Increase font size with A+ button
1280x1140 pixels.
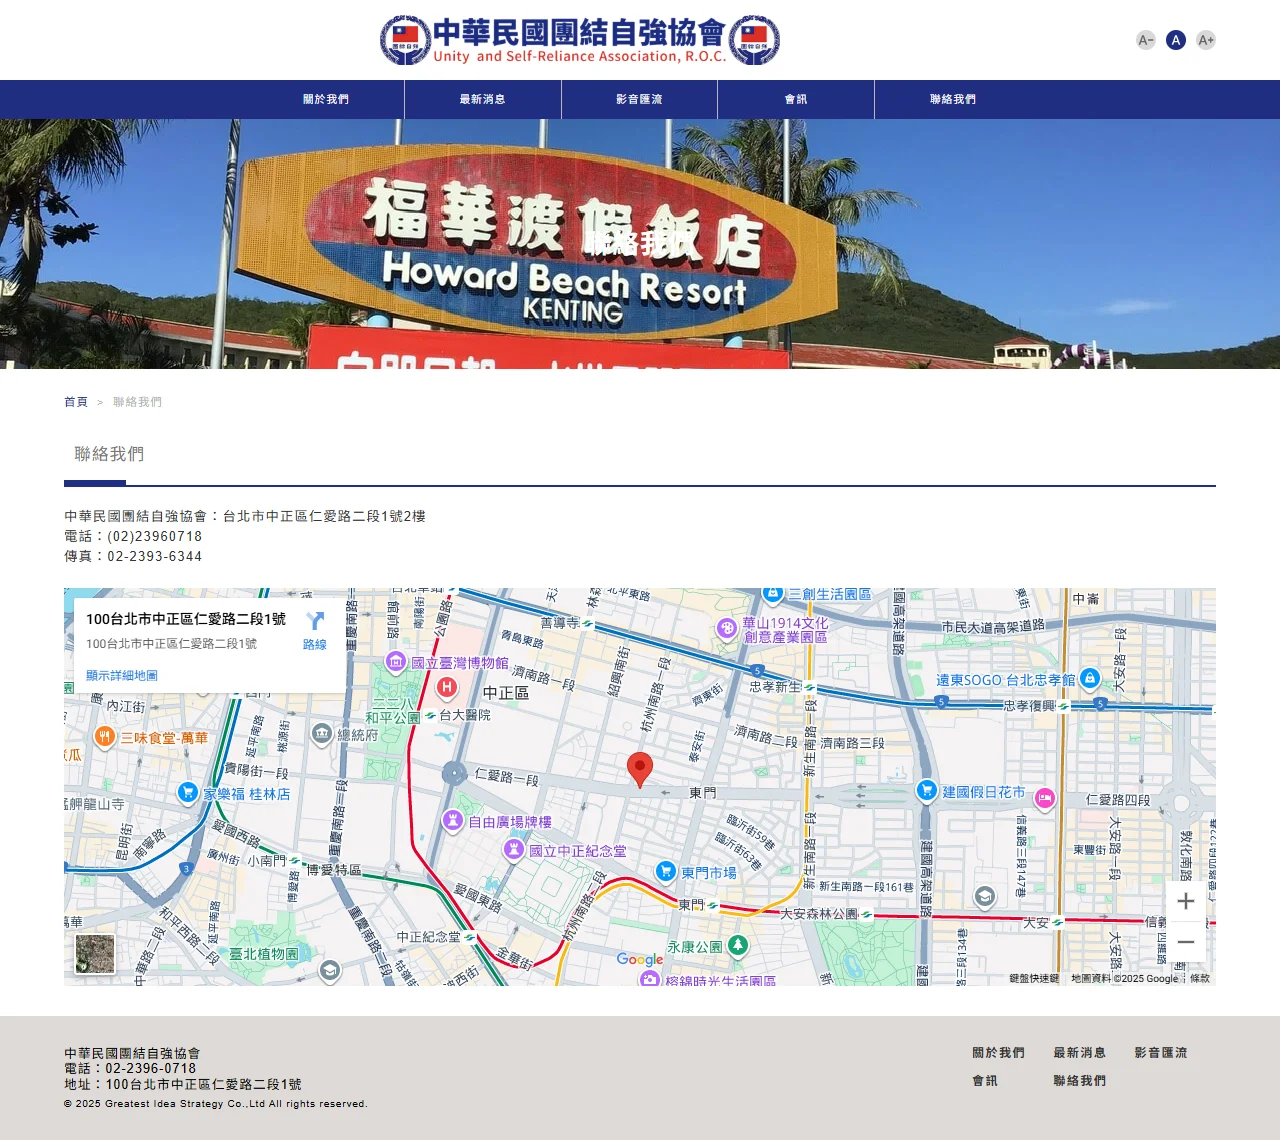coord(1206,40)
